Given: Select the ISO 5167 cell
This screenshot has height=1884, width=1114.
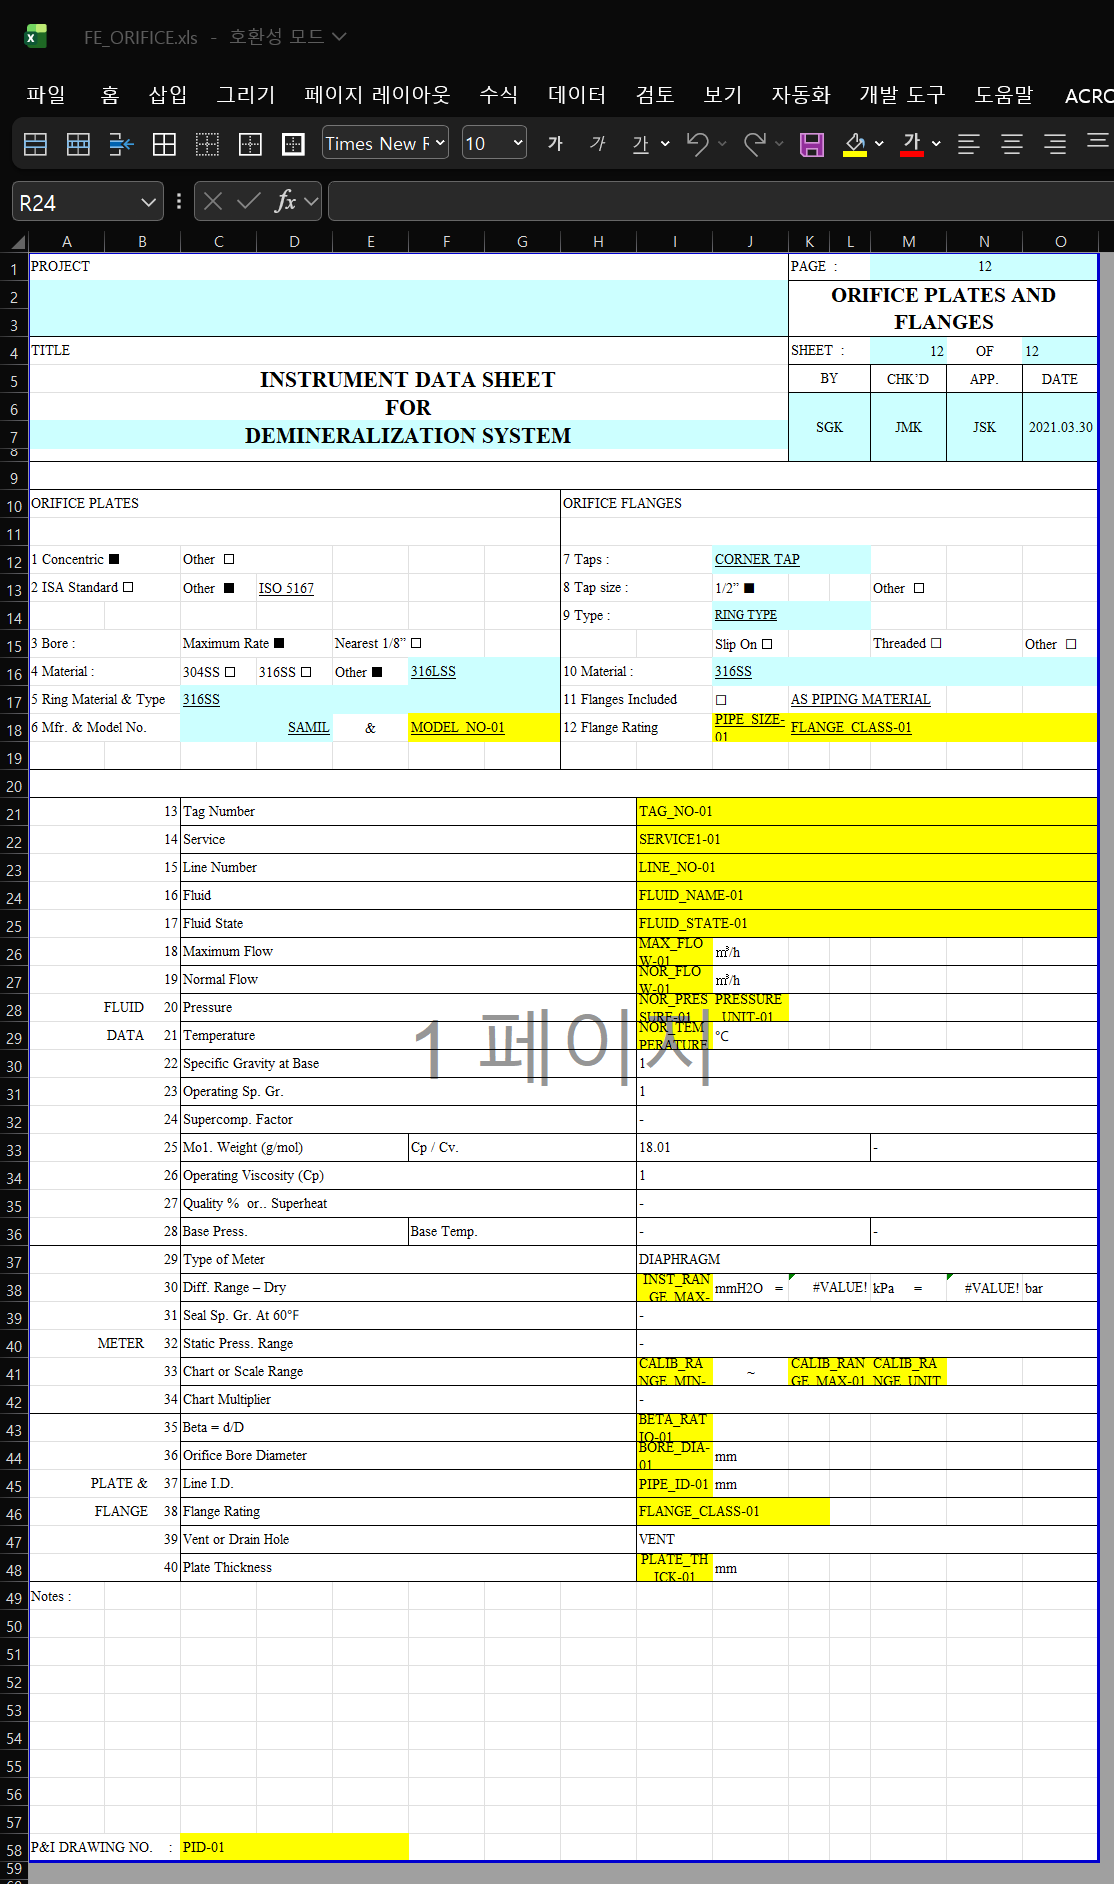Looking at the screenshot, I should pos(294,588).
